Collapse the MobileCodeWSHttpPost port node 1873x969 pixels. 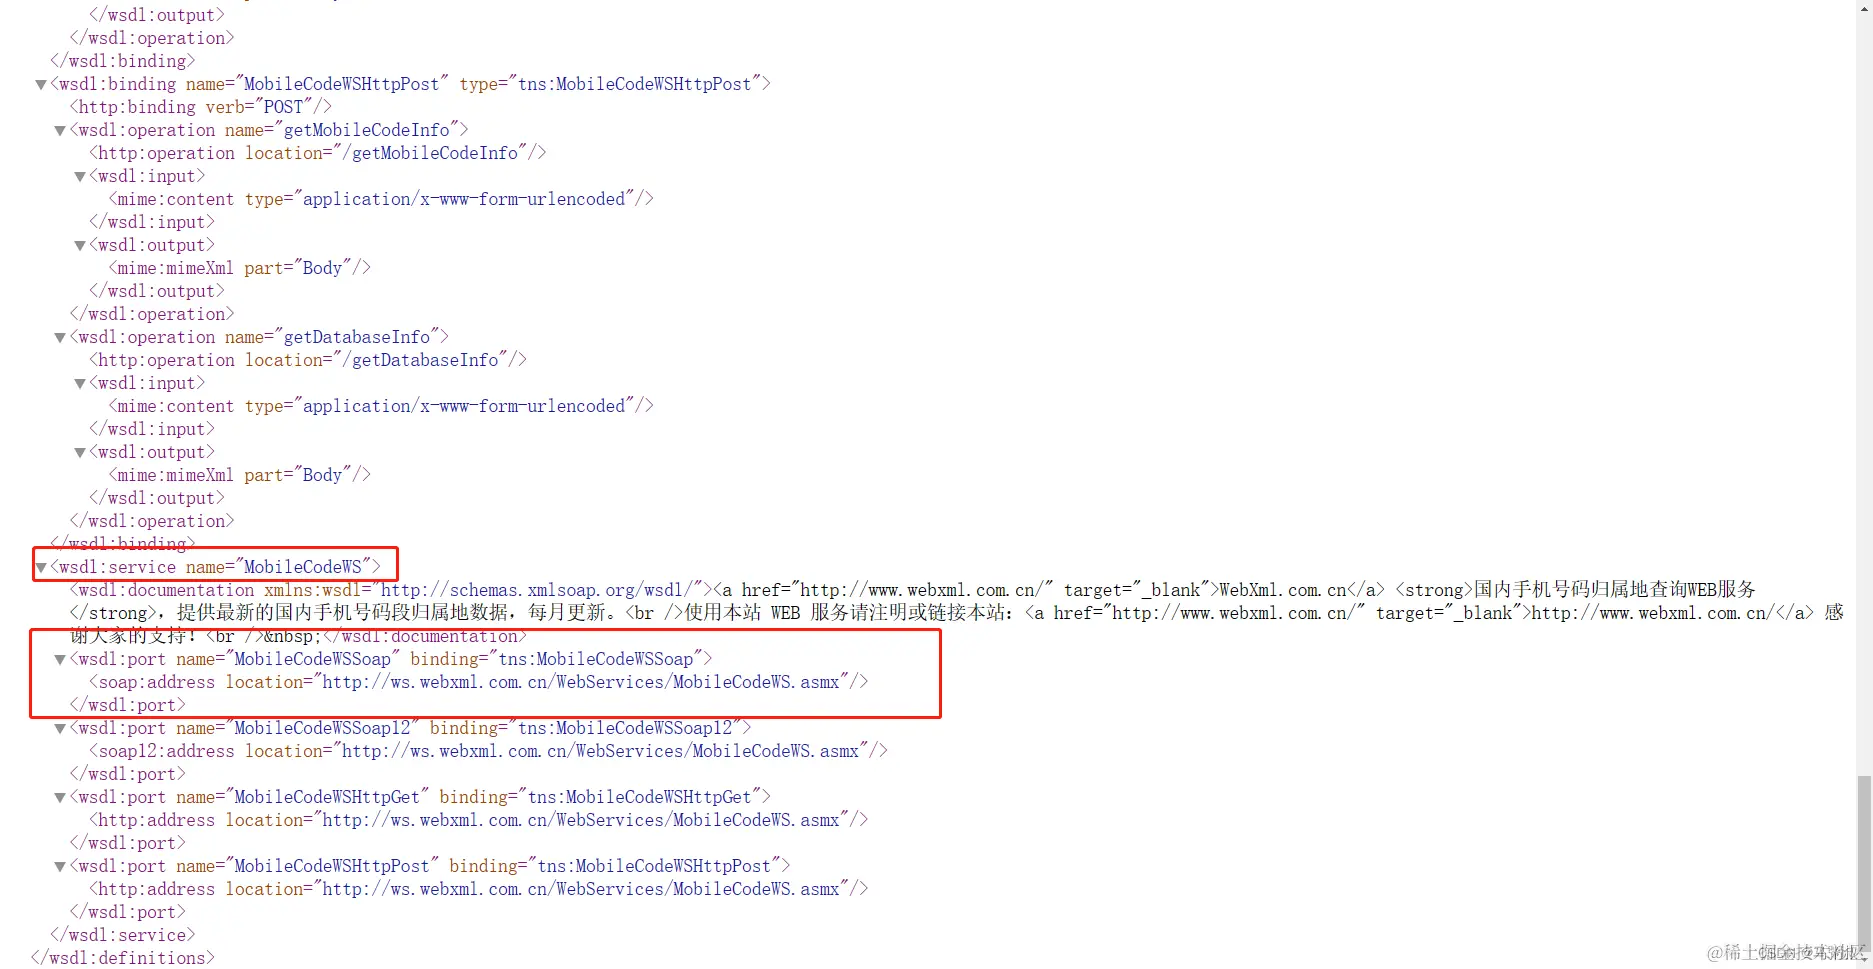(60, 867)
